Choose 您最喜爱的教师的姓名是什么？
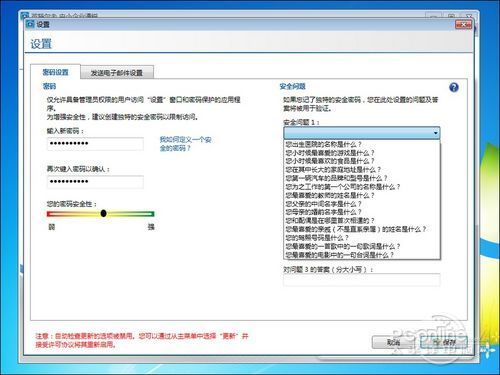500x375 pixels. tap(362, 195)
